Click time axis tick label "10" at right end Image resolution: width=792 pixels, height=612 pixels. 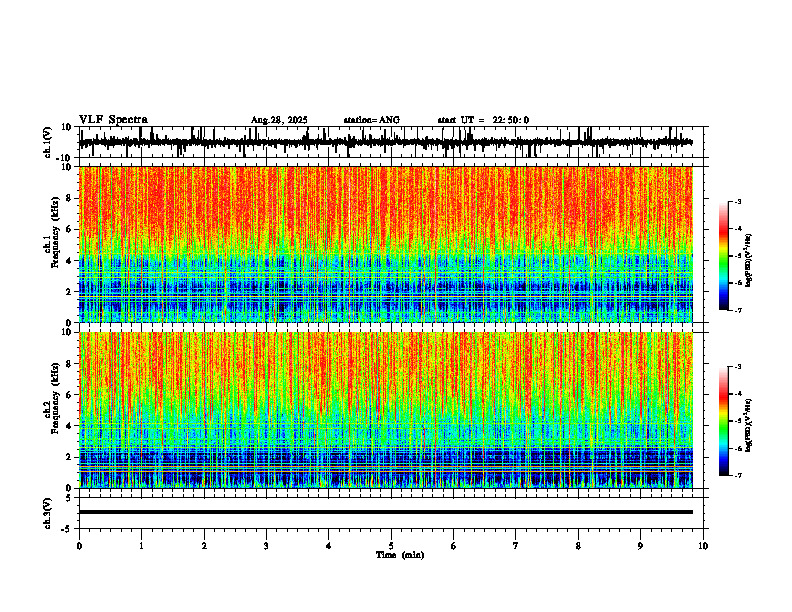(x=703, y=546)
